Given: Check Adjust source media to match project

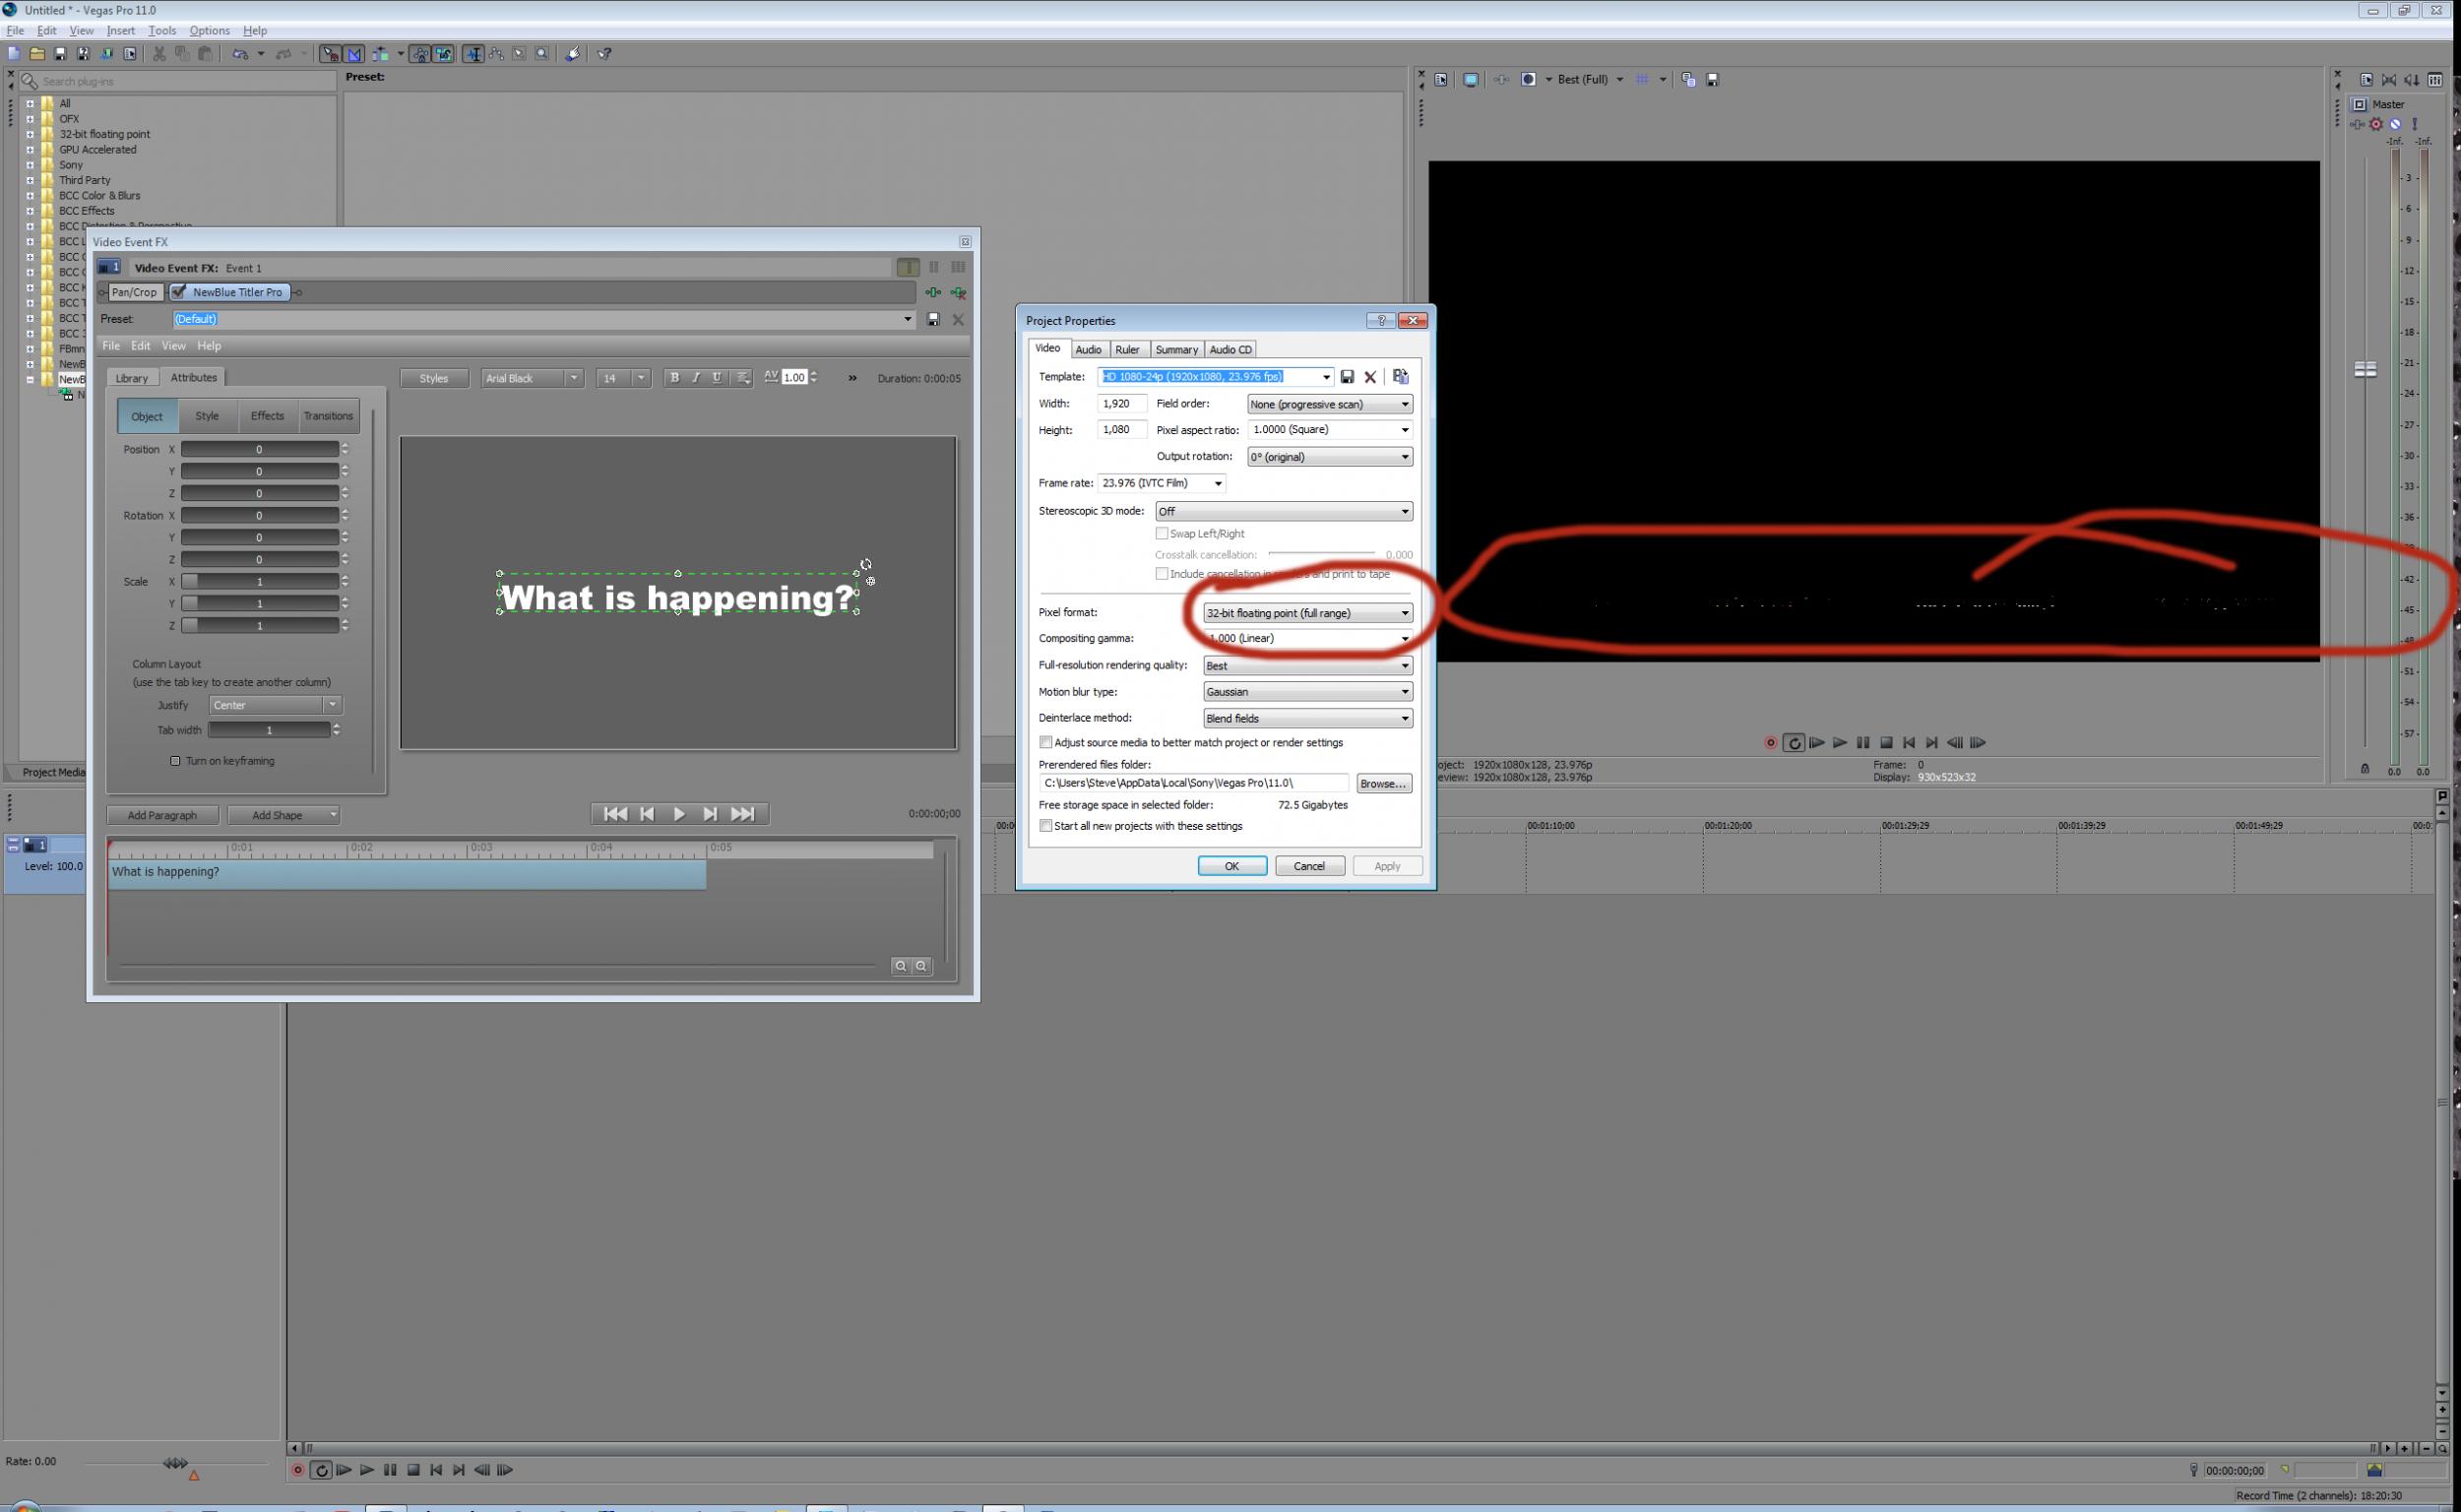Looking at the screenshot, I should [1046, 743].
